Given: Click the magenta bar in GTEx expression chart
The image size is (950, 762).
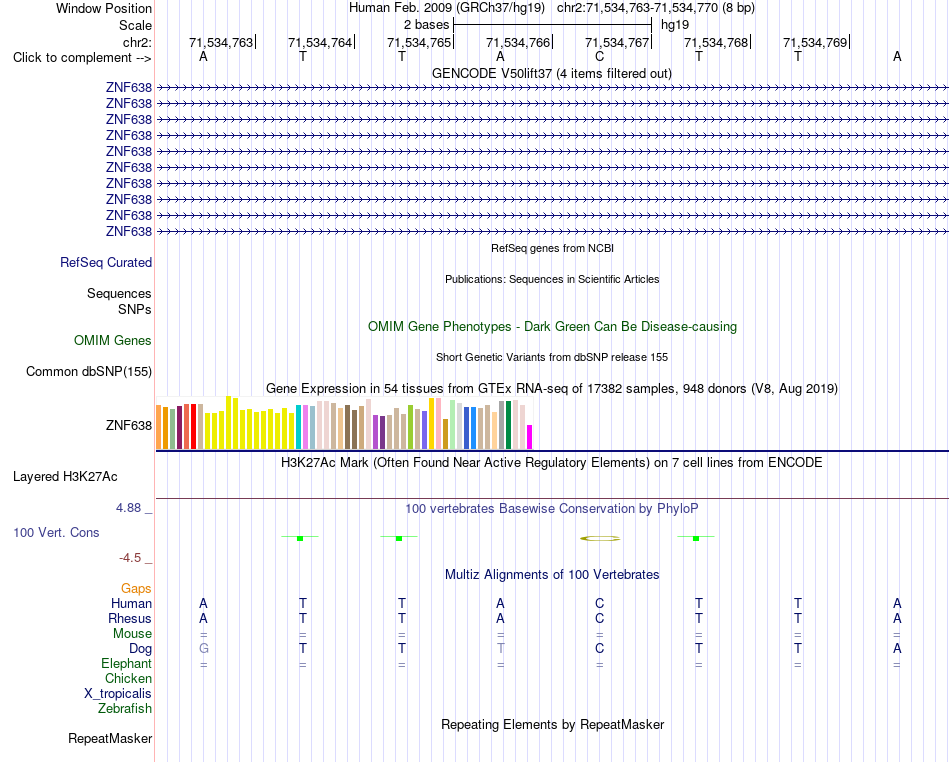Looking at the screenshot, I should (530, 437).
